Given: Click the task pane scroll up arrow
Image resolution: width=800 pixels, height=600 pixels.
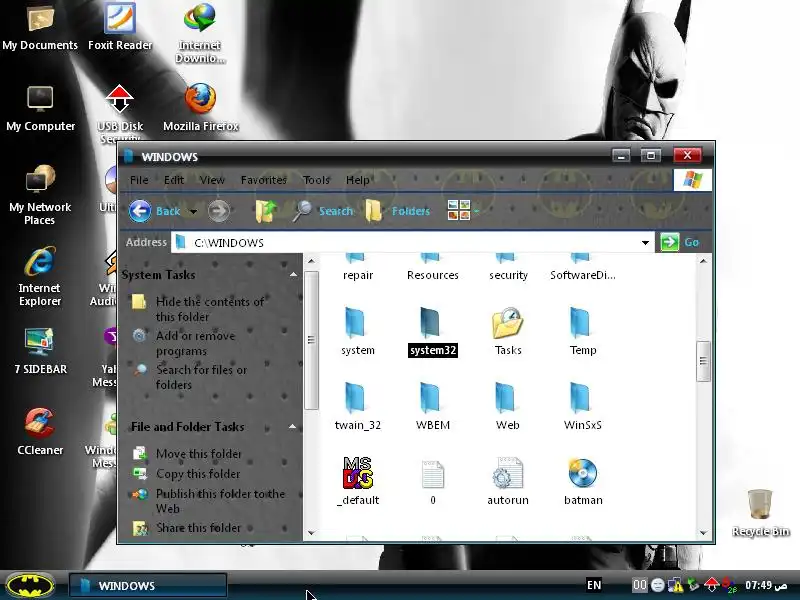Looking at the screenshot, I should click(311, 261).
